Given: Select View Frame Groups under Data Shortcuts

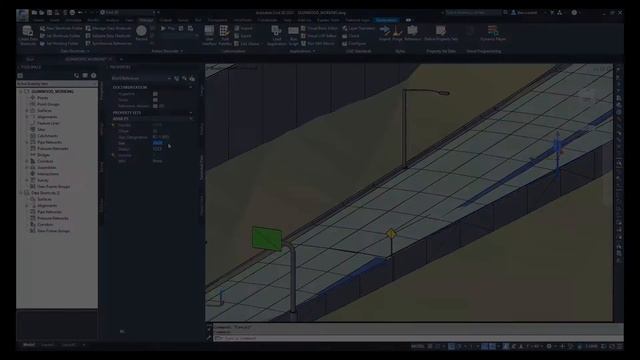Looking at the screenshot, I should click(53, 231).
